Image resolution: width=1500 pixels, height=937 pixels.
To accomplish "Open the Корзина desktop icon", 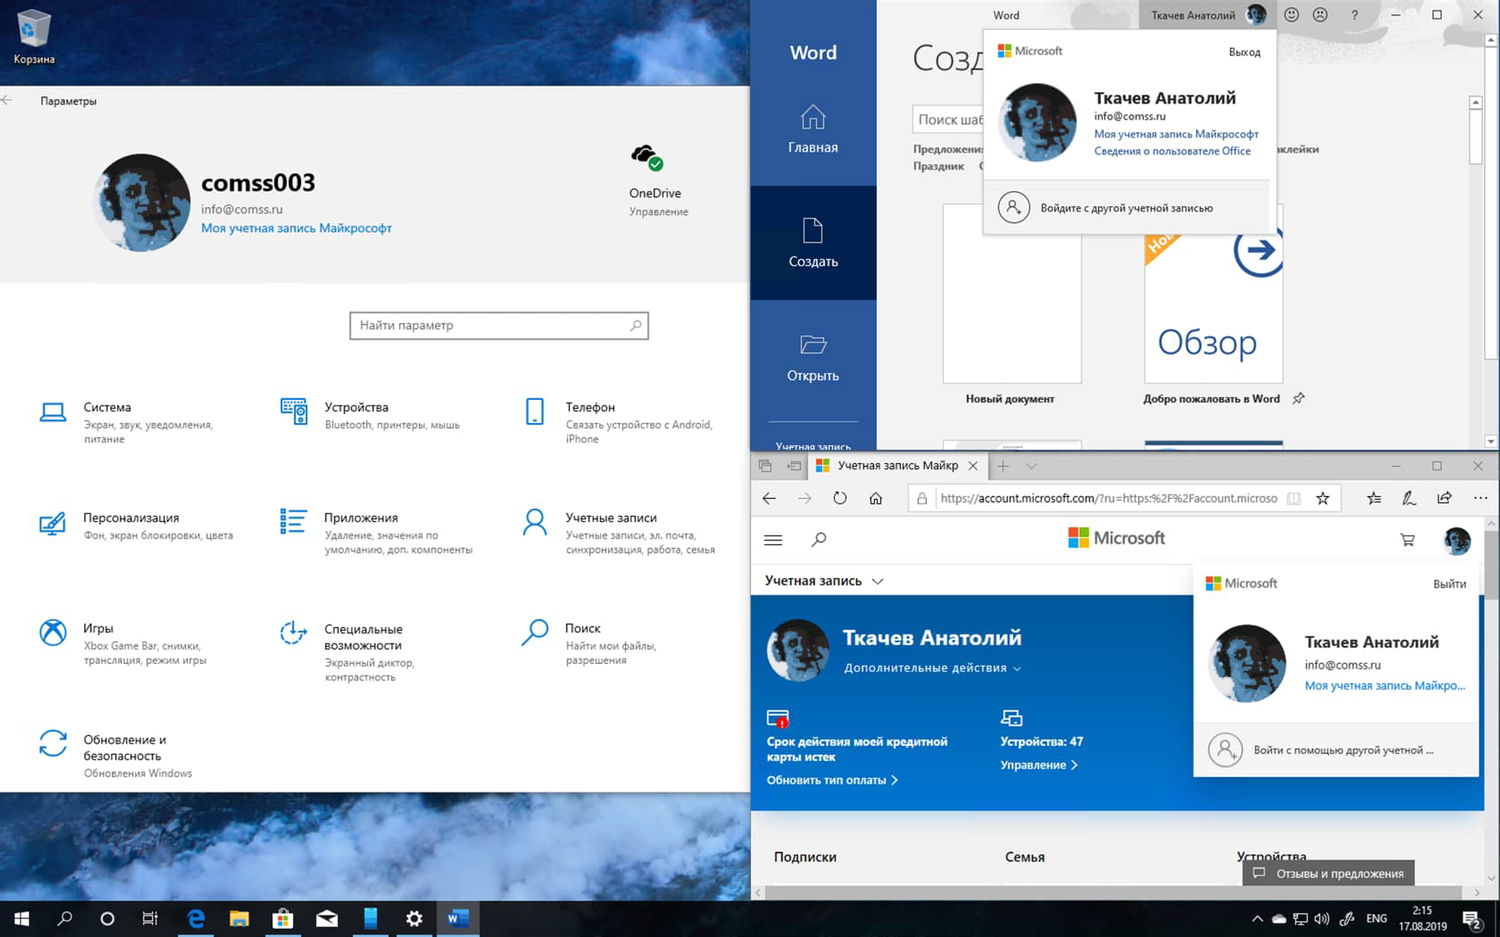I will coord(33,37).
